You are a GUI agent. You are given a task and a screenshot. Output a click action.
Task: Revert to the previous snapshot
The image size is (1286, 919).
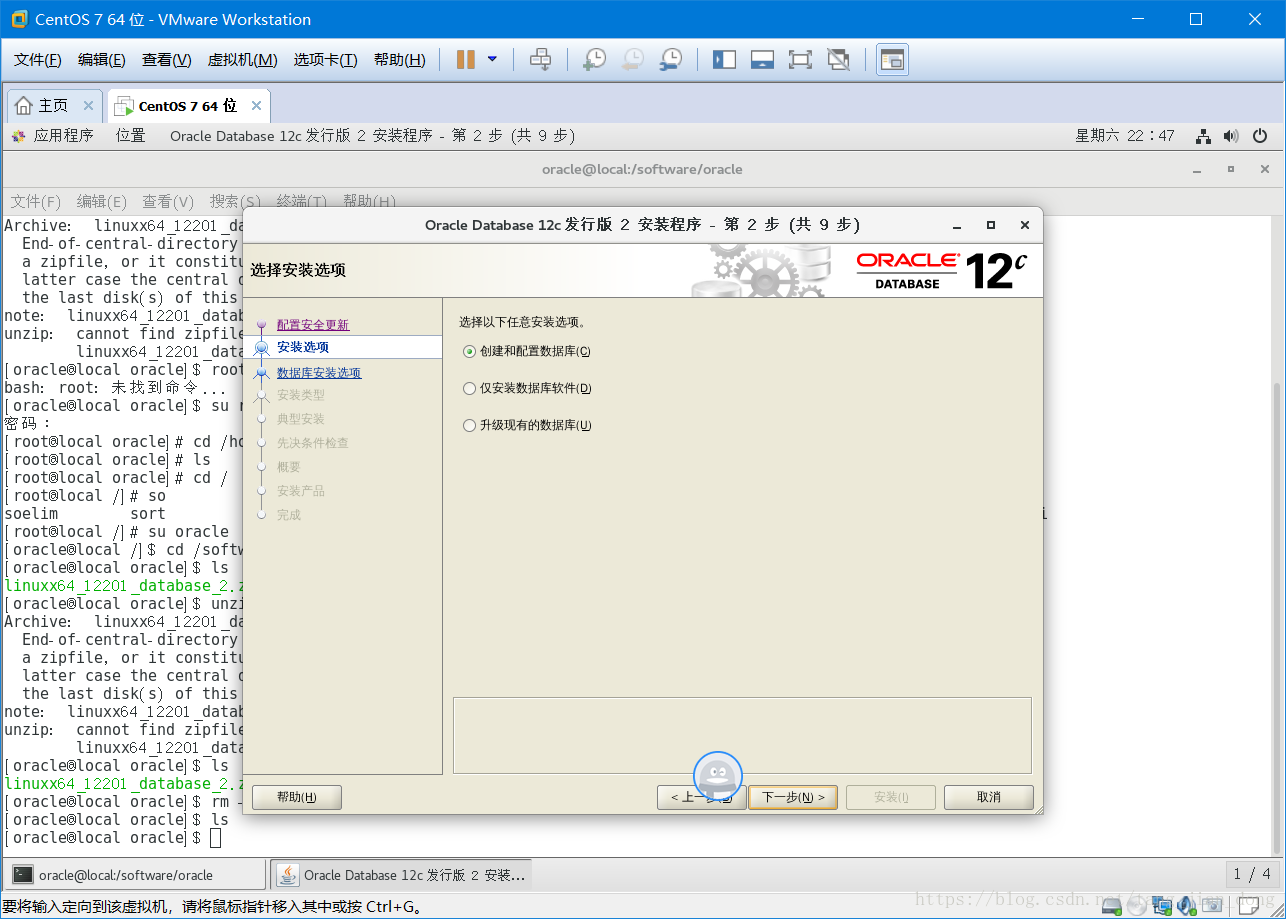click(x=632, y=60)
